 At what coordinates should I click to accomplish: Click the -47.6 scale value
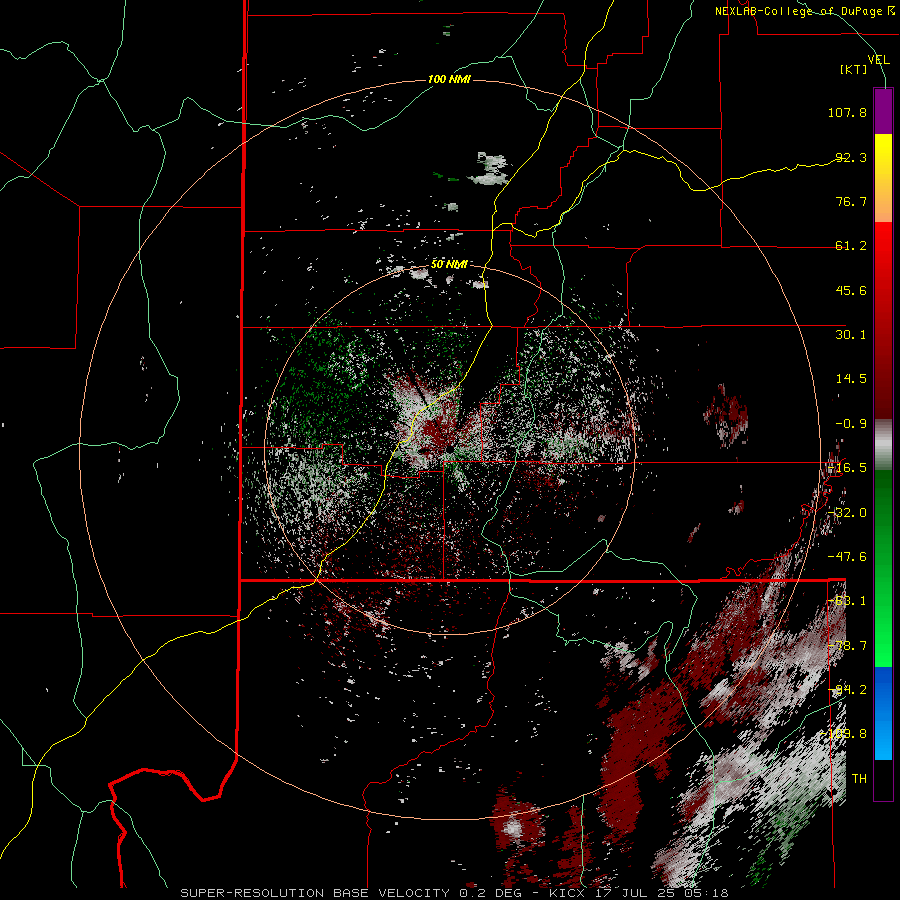(847, 557)
